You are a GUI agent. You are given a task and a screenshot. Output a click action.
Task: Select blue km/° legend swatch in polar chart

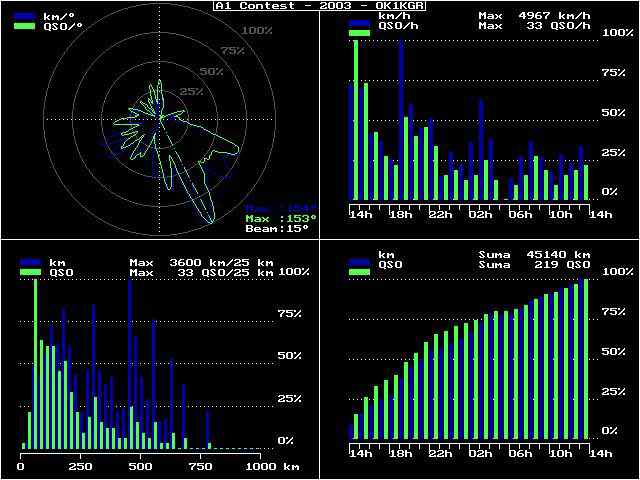pyautogui.click(x=26, y=16)
